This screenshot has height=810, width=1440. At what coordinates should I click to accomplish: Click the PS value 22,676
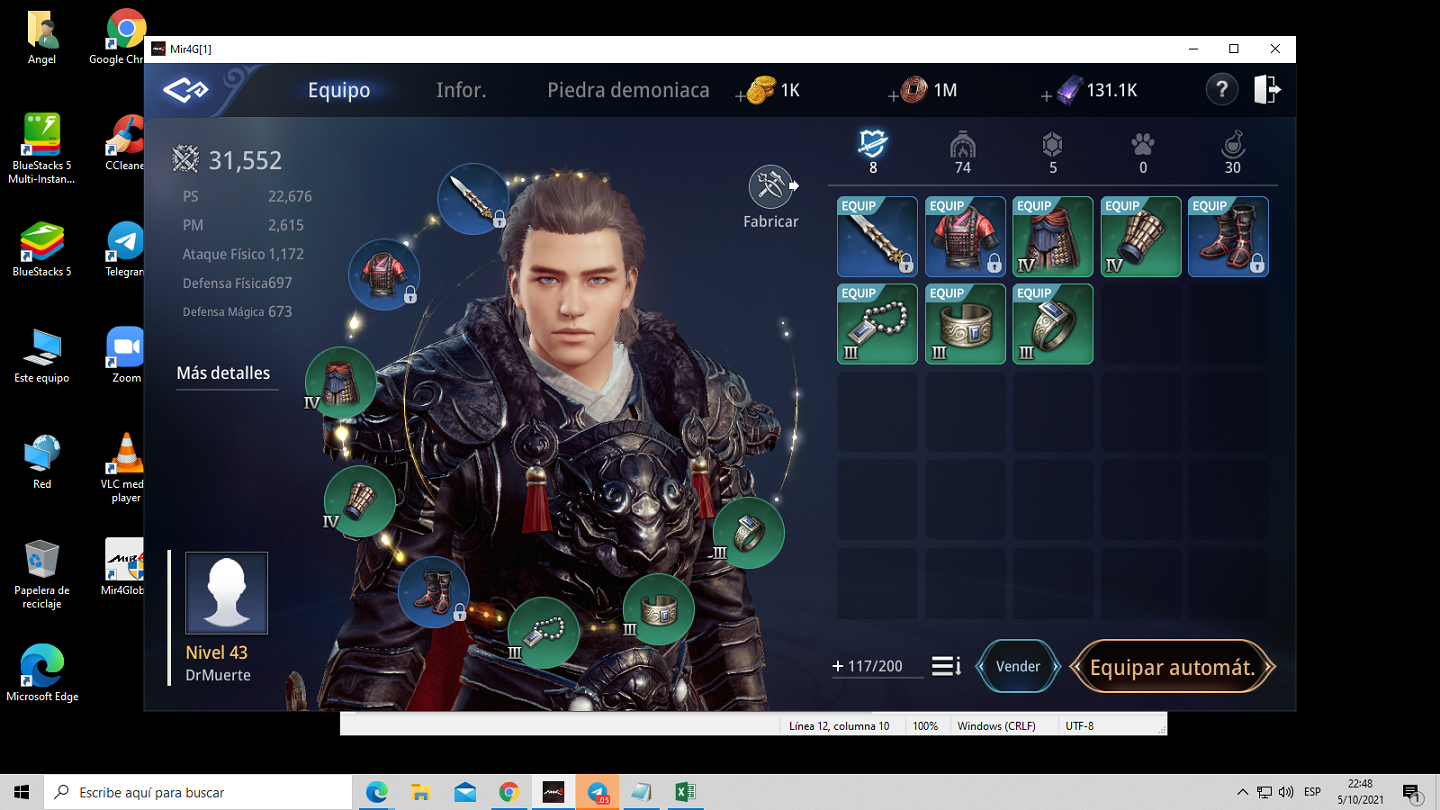[290, 196]
